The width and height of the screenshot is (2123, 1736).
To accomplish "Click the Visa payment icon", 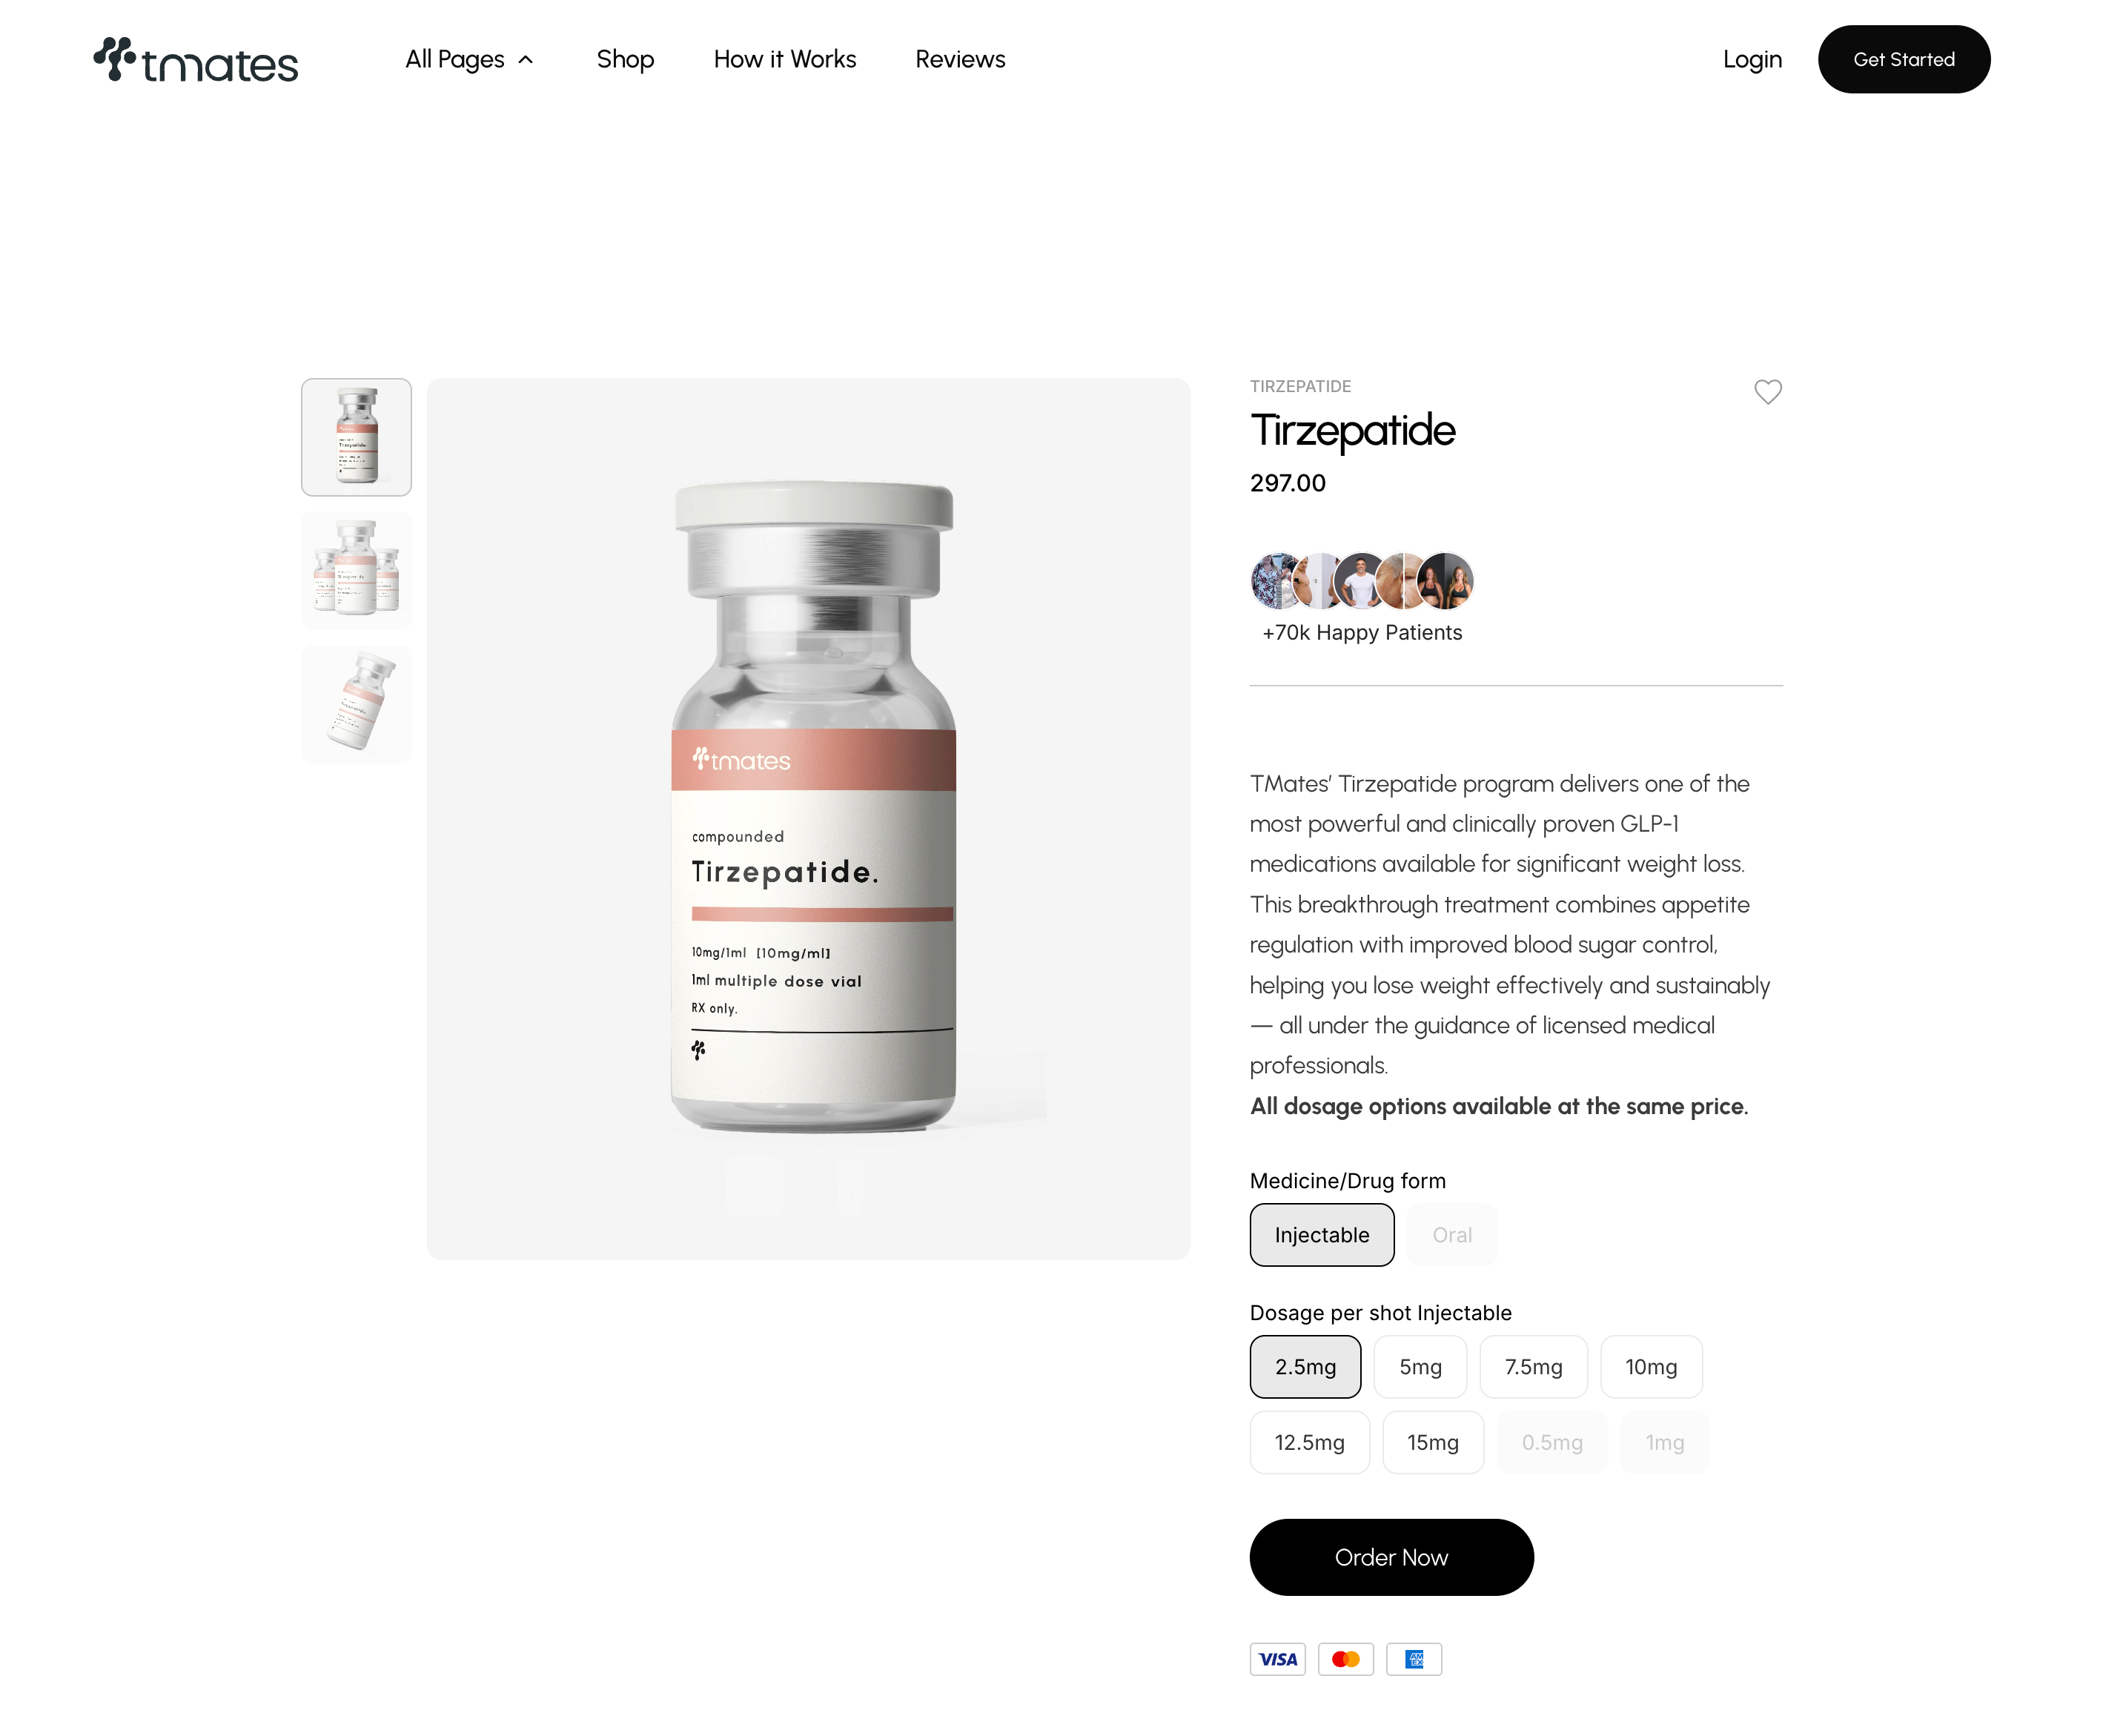I will pyautogui.click(x=1277, y=1659).
